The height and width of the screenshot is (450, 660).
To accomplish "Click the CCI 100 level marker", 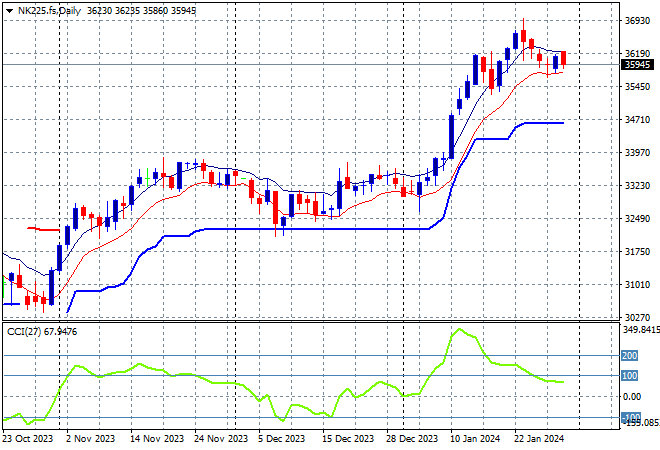I will (630, 375).
